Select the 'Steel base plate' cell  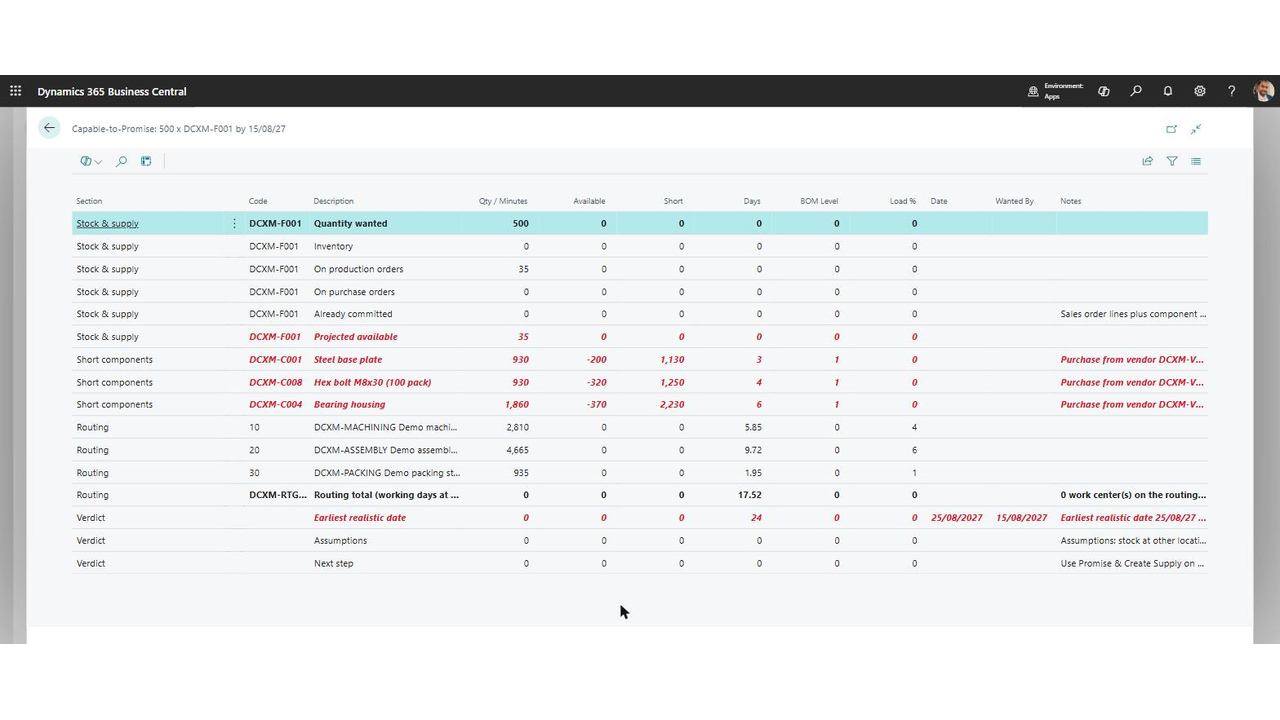[x=348, y=359]
